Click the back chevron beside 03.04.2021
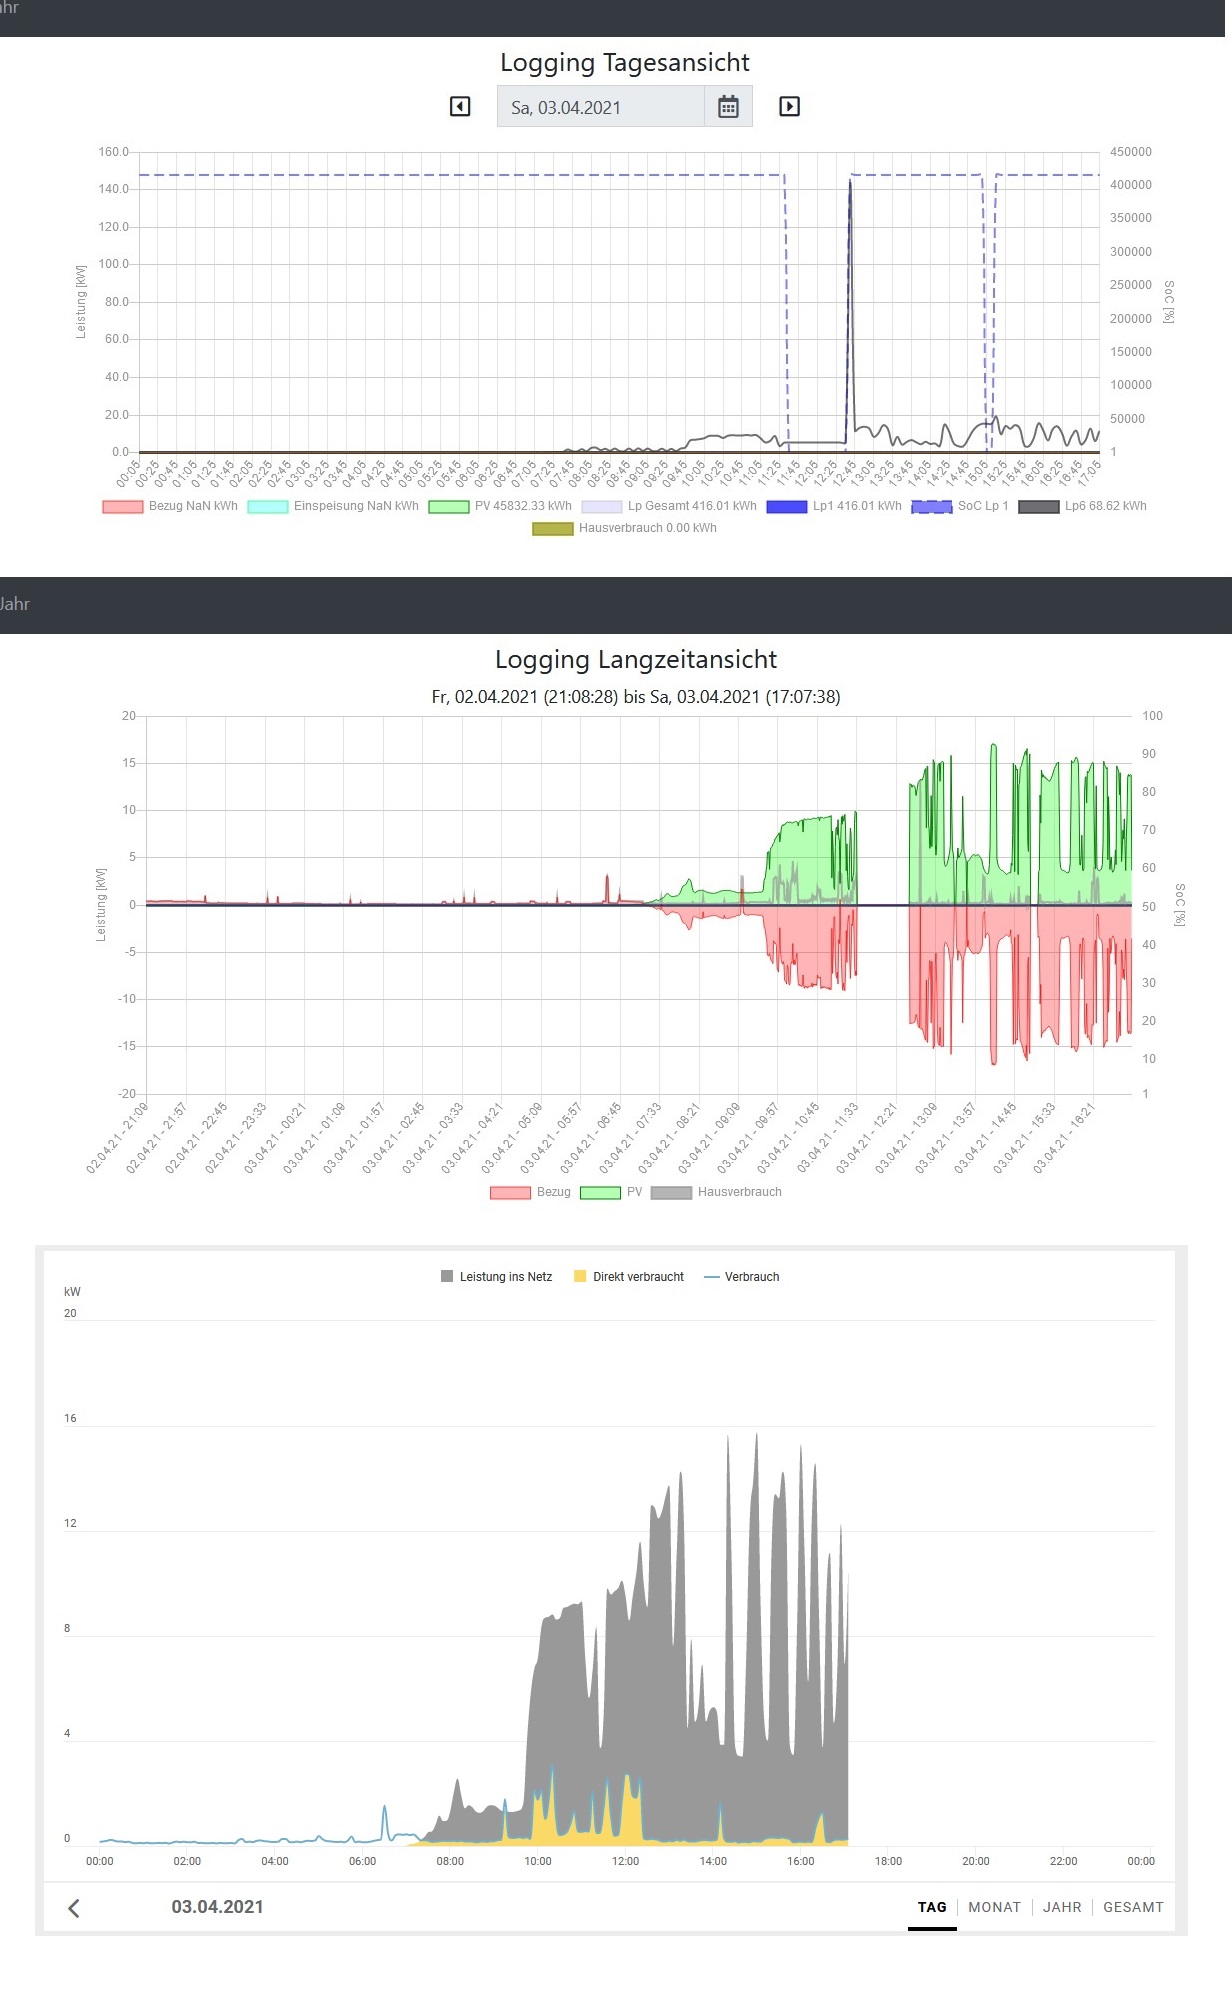 point(74,1908)
